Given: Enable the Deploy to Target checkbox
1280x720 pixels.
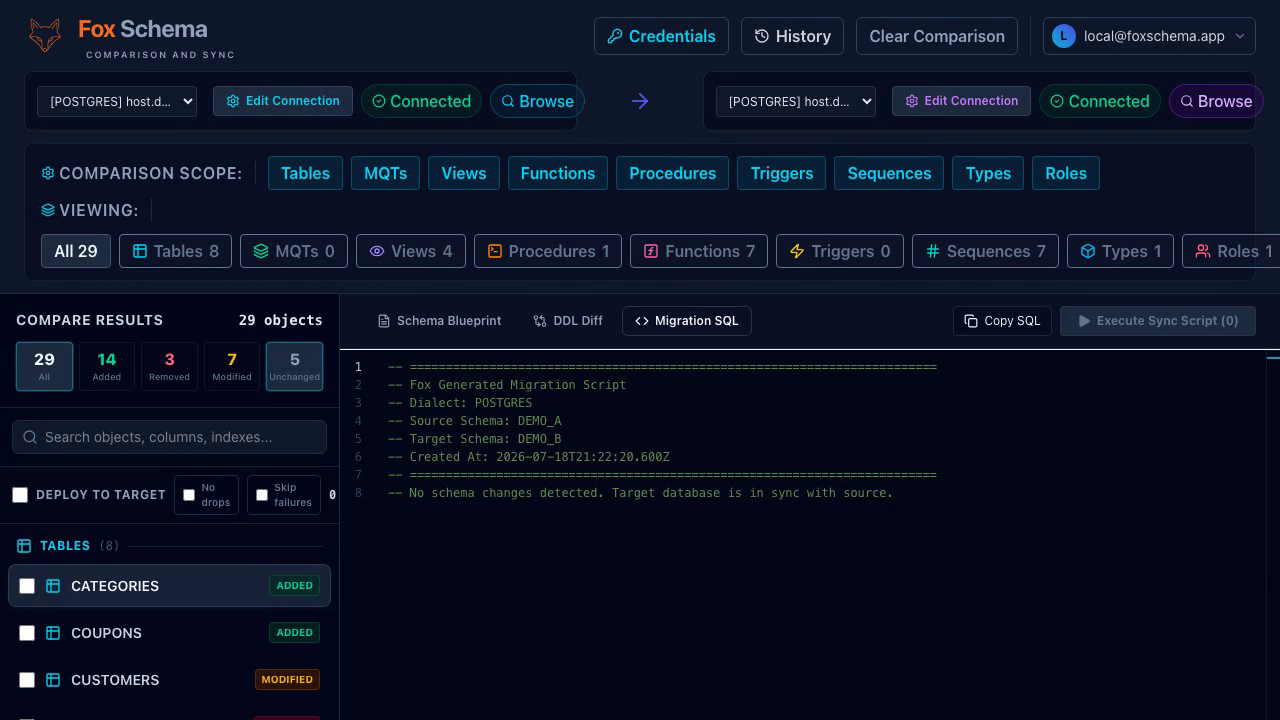Looking at the screenshot, I should point(20,495).
